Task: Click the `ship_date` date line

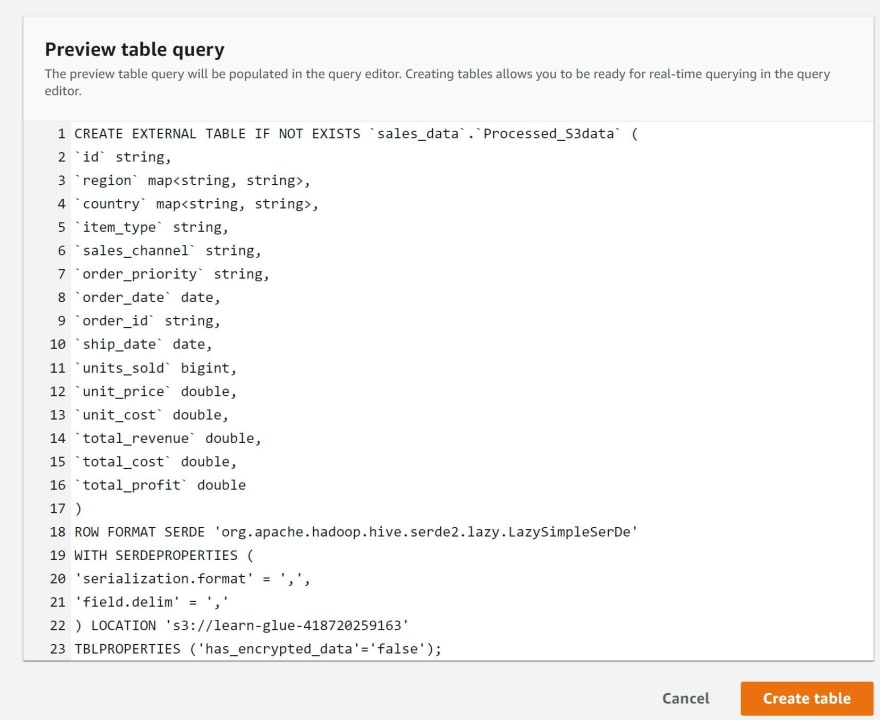Action: (143, 344)
